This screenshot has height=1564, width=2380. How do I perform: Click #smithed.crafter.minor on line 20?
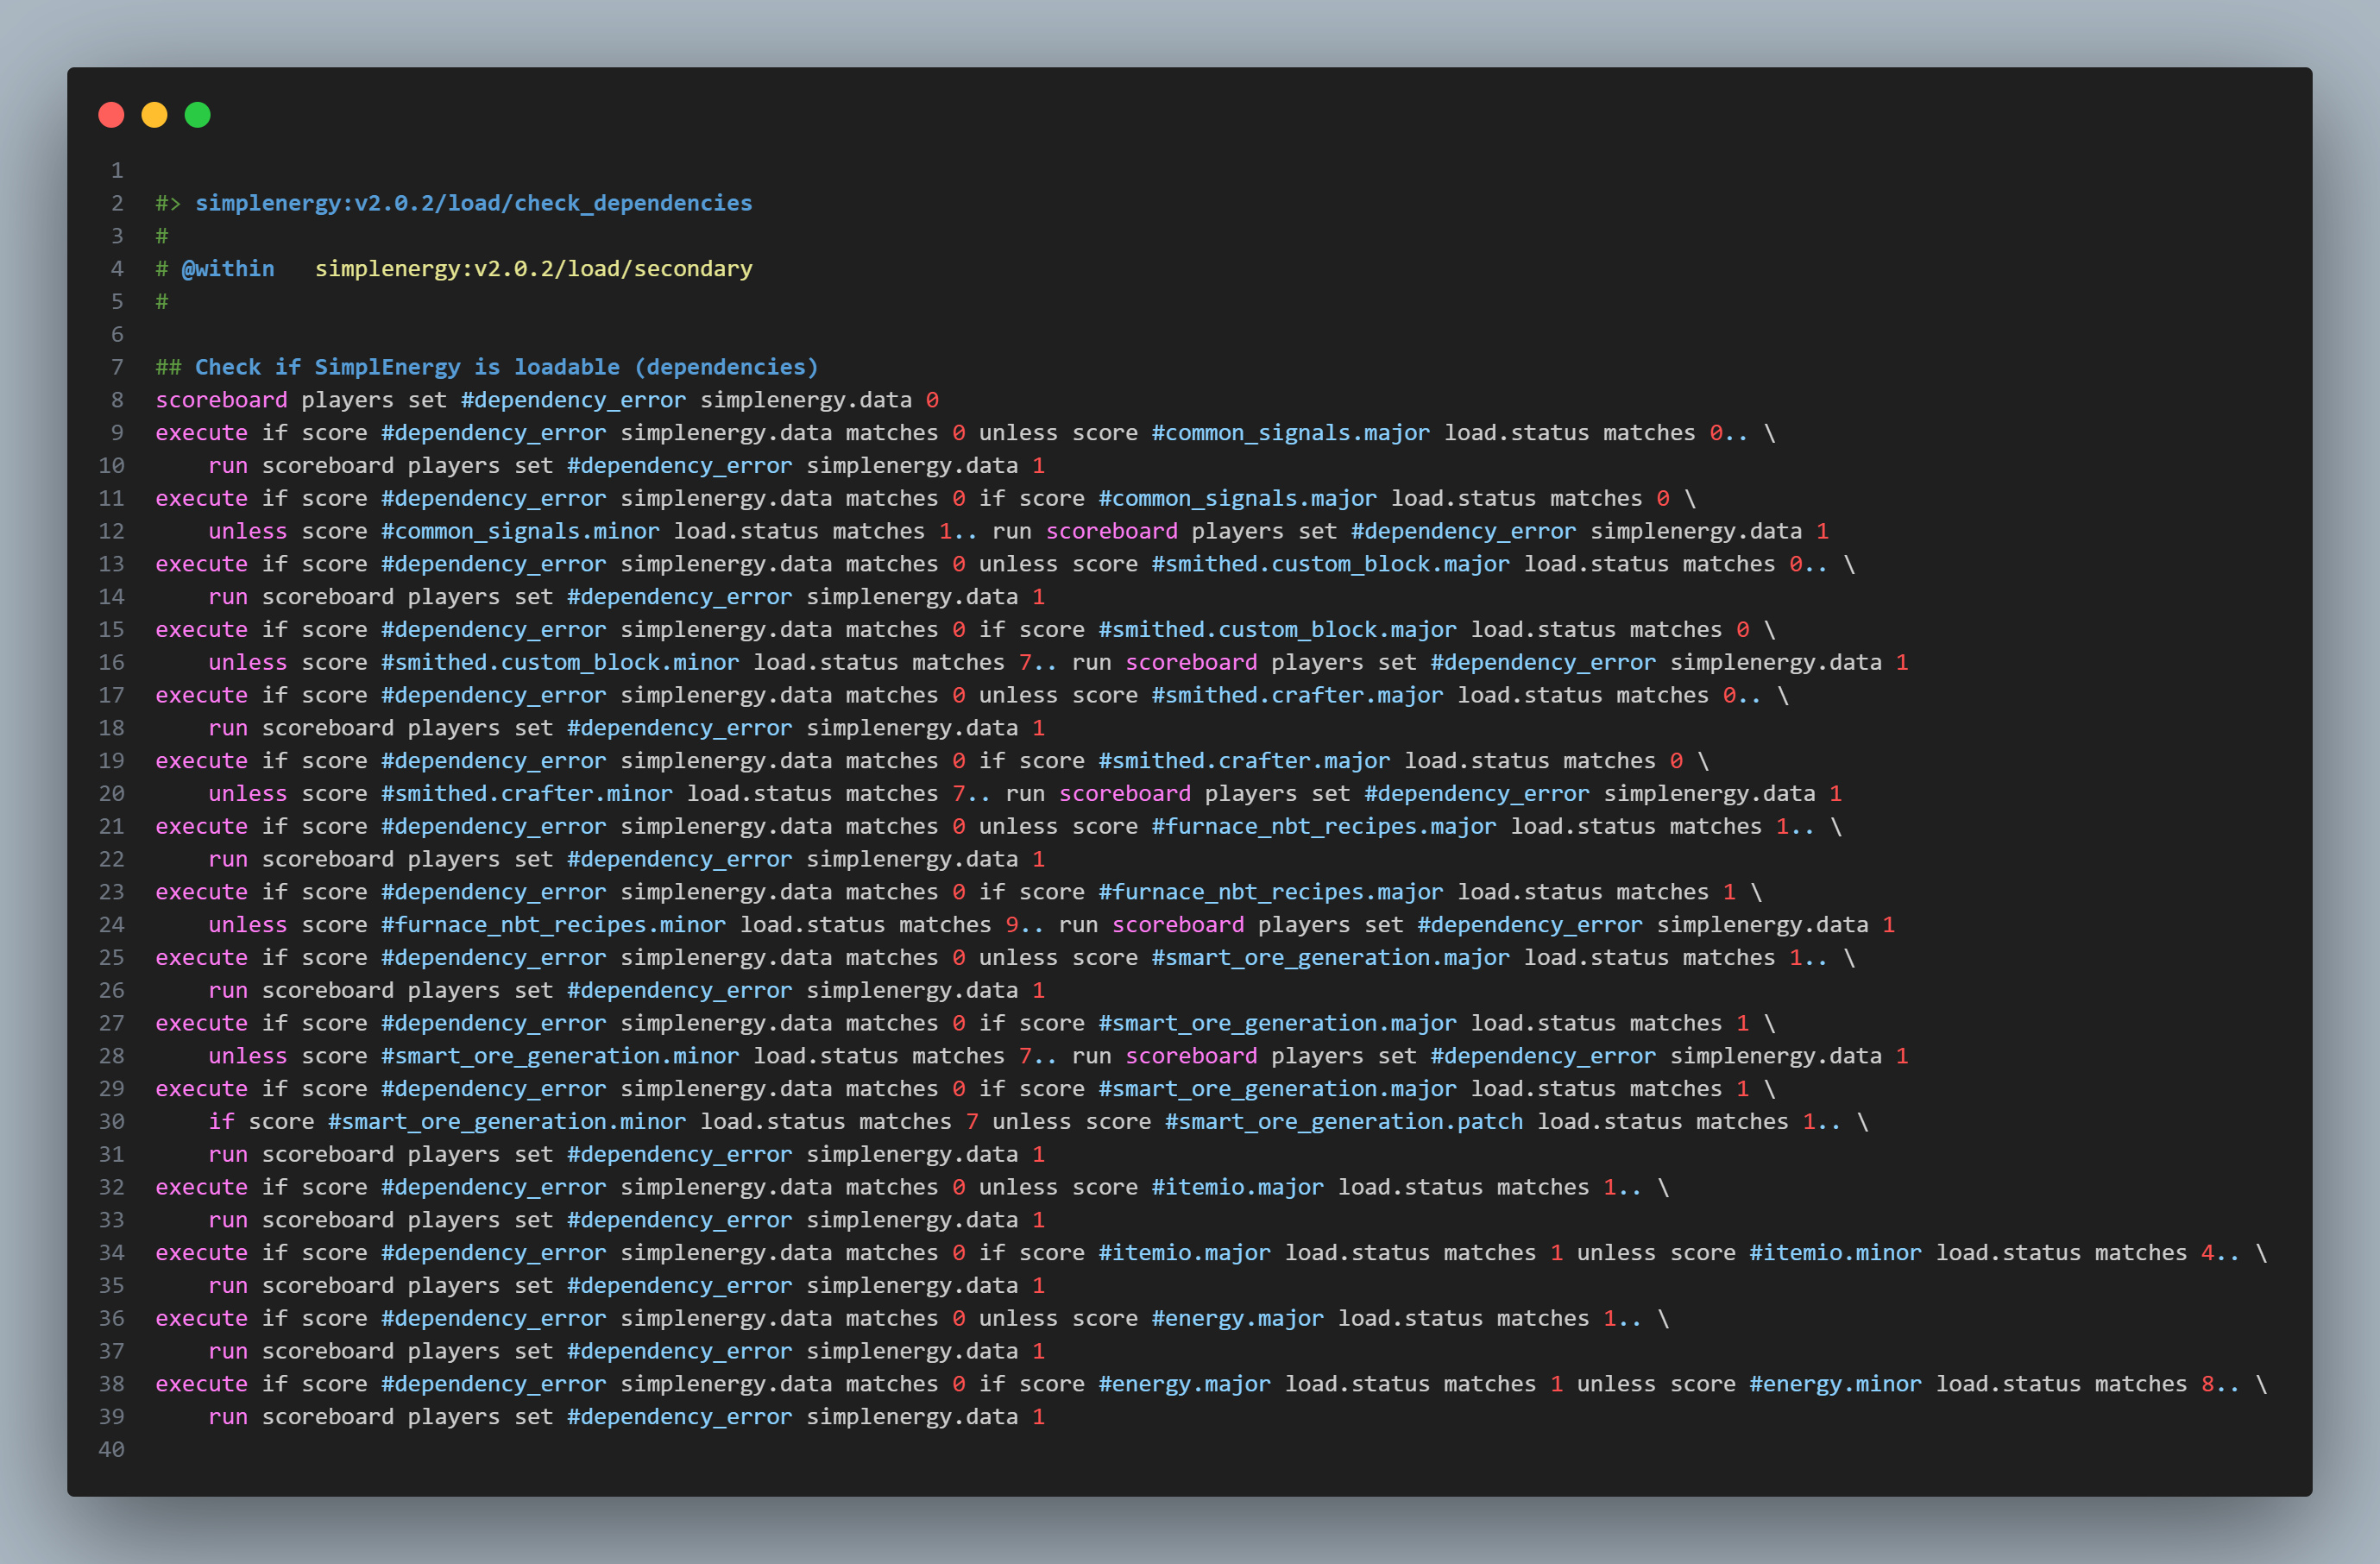click(x=526, y=794)
